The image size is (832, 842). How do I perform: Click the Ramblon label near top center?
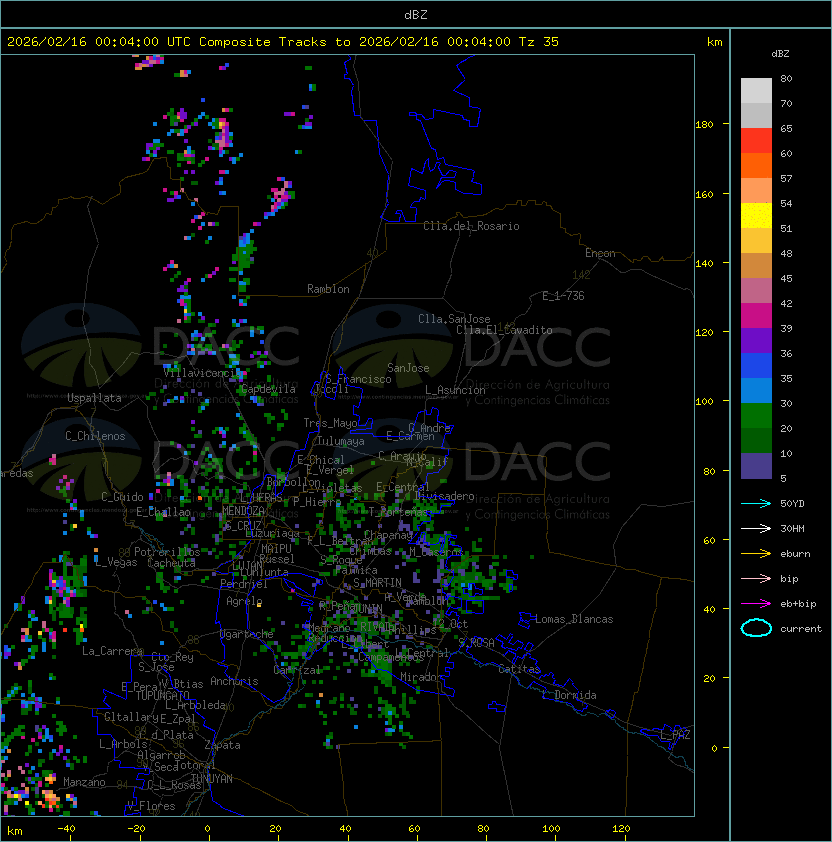click(x=328, y=289)
